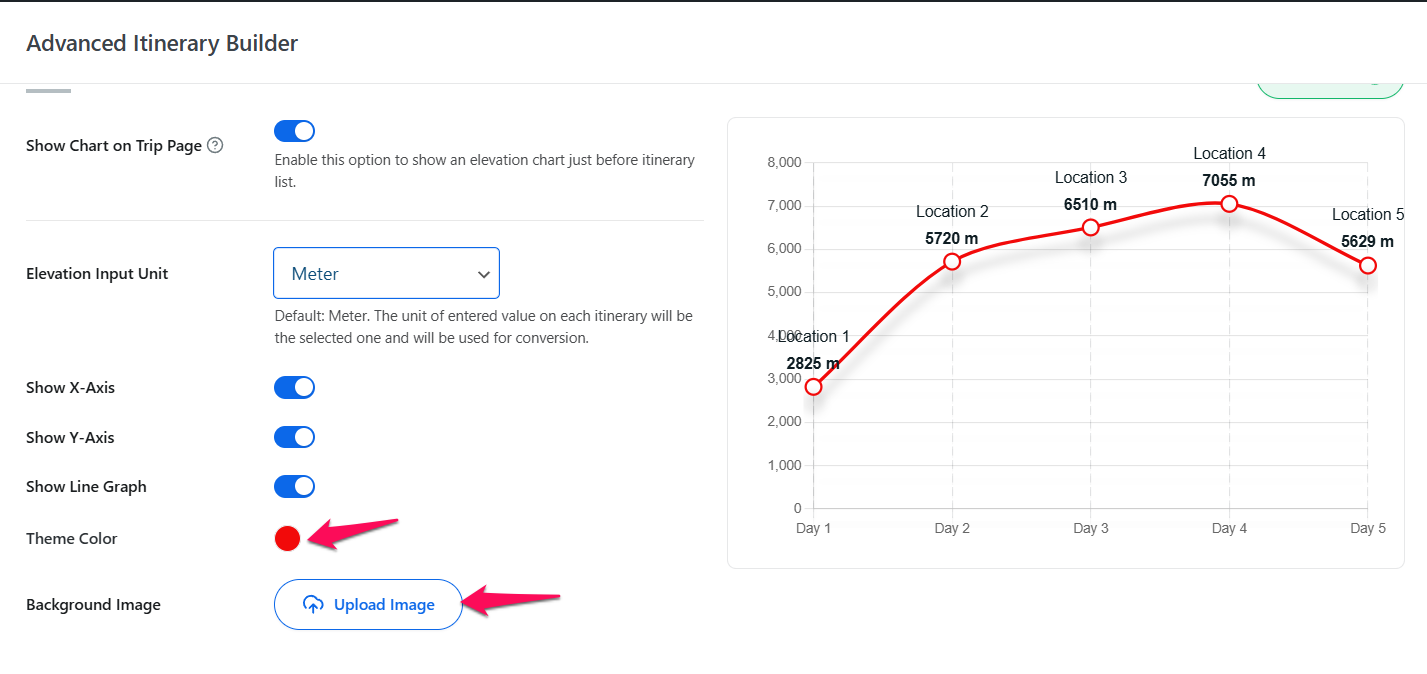Click the Location 1 data point marker

pos(813,387)
